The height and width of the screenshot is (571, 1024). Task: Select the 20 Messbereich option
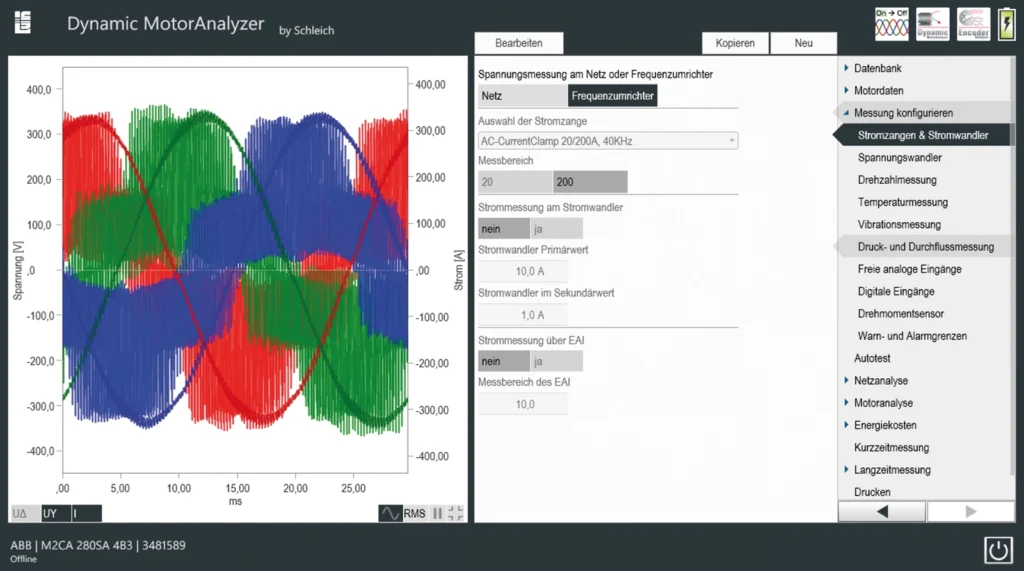pos(515,182)
